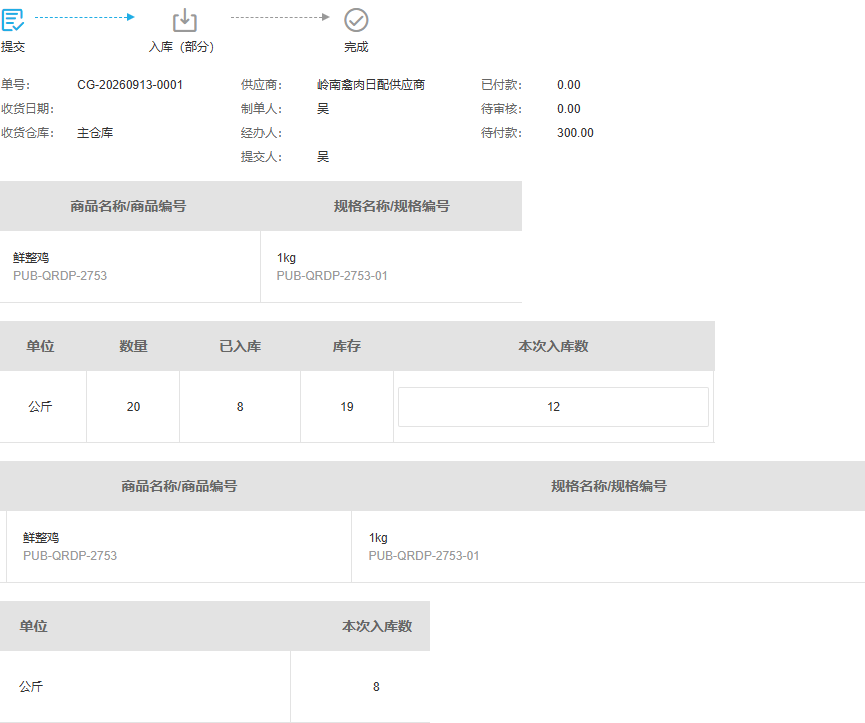
Task: Click the 数量 cell showing 20
Action: (134, 407)
